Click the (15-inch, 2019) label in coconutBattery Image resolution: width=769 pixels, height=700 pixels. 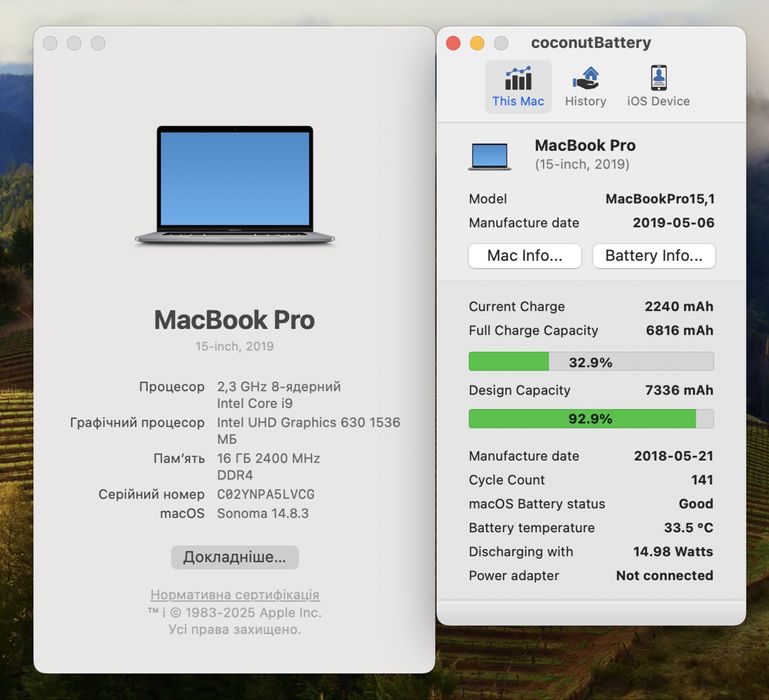click(582, 164)
